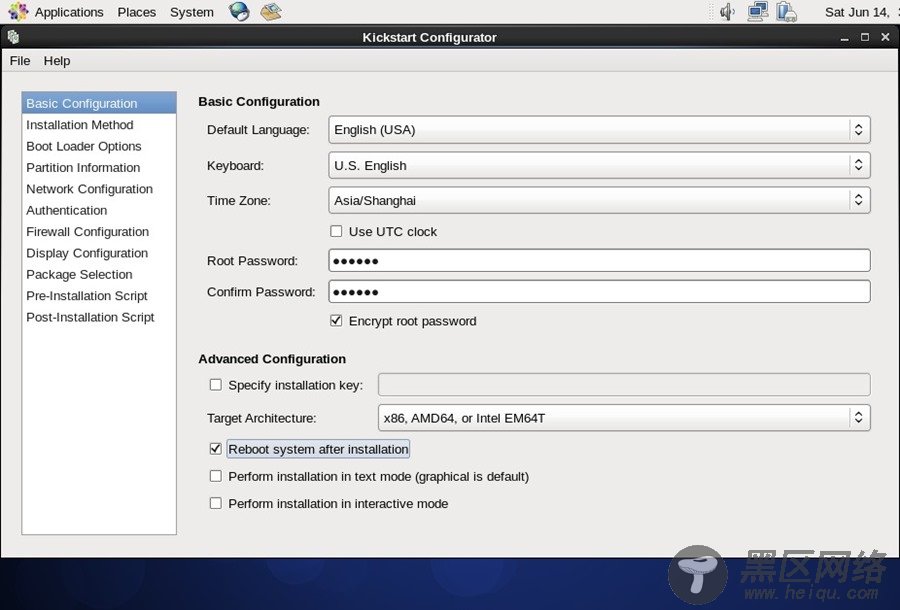Select Pre-Installation Script in sidebar
Viewport: 900px width, 610px height.
[x=99, y=296]
